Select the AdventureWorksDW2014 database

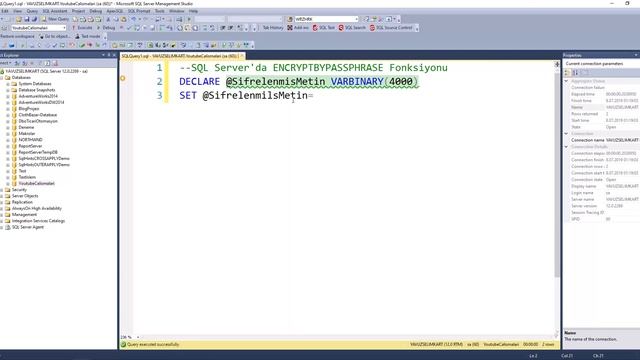pyautogui.click(x=41, y=102)
